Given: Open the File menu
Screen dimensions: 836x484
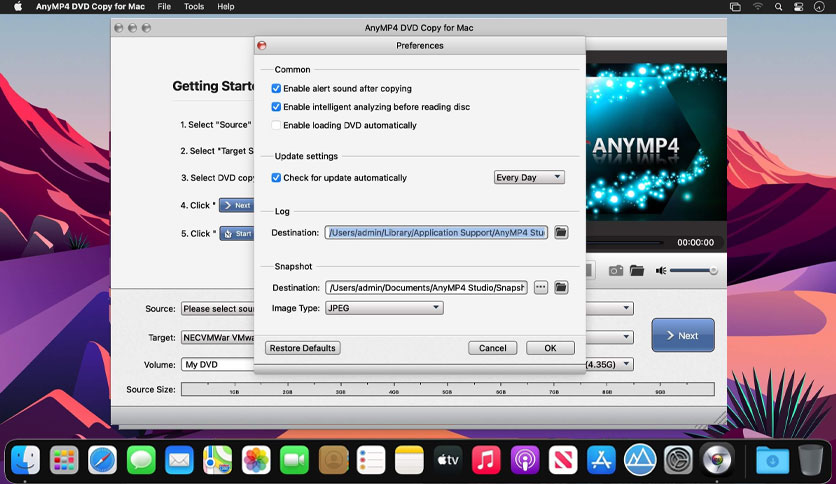Looking at the screenshot, I should pyautogui.click(x=164, y=7).
